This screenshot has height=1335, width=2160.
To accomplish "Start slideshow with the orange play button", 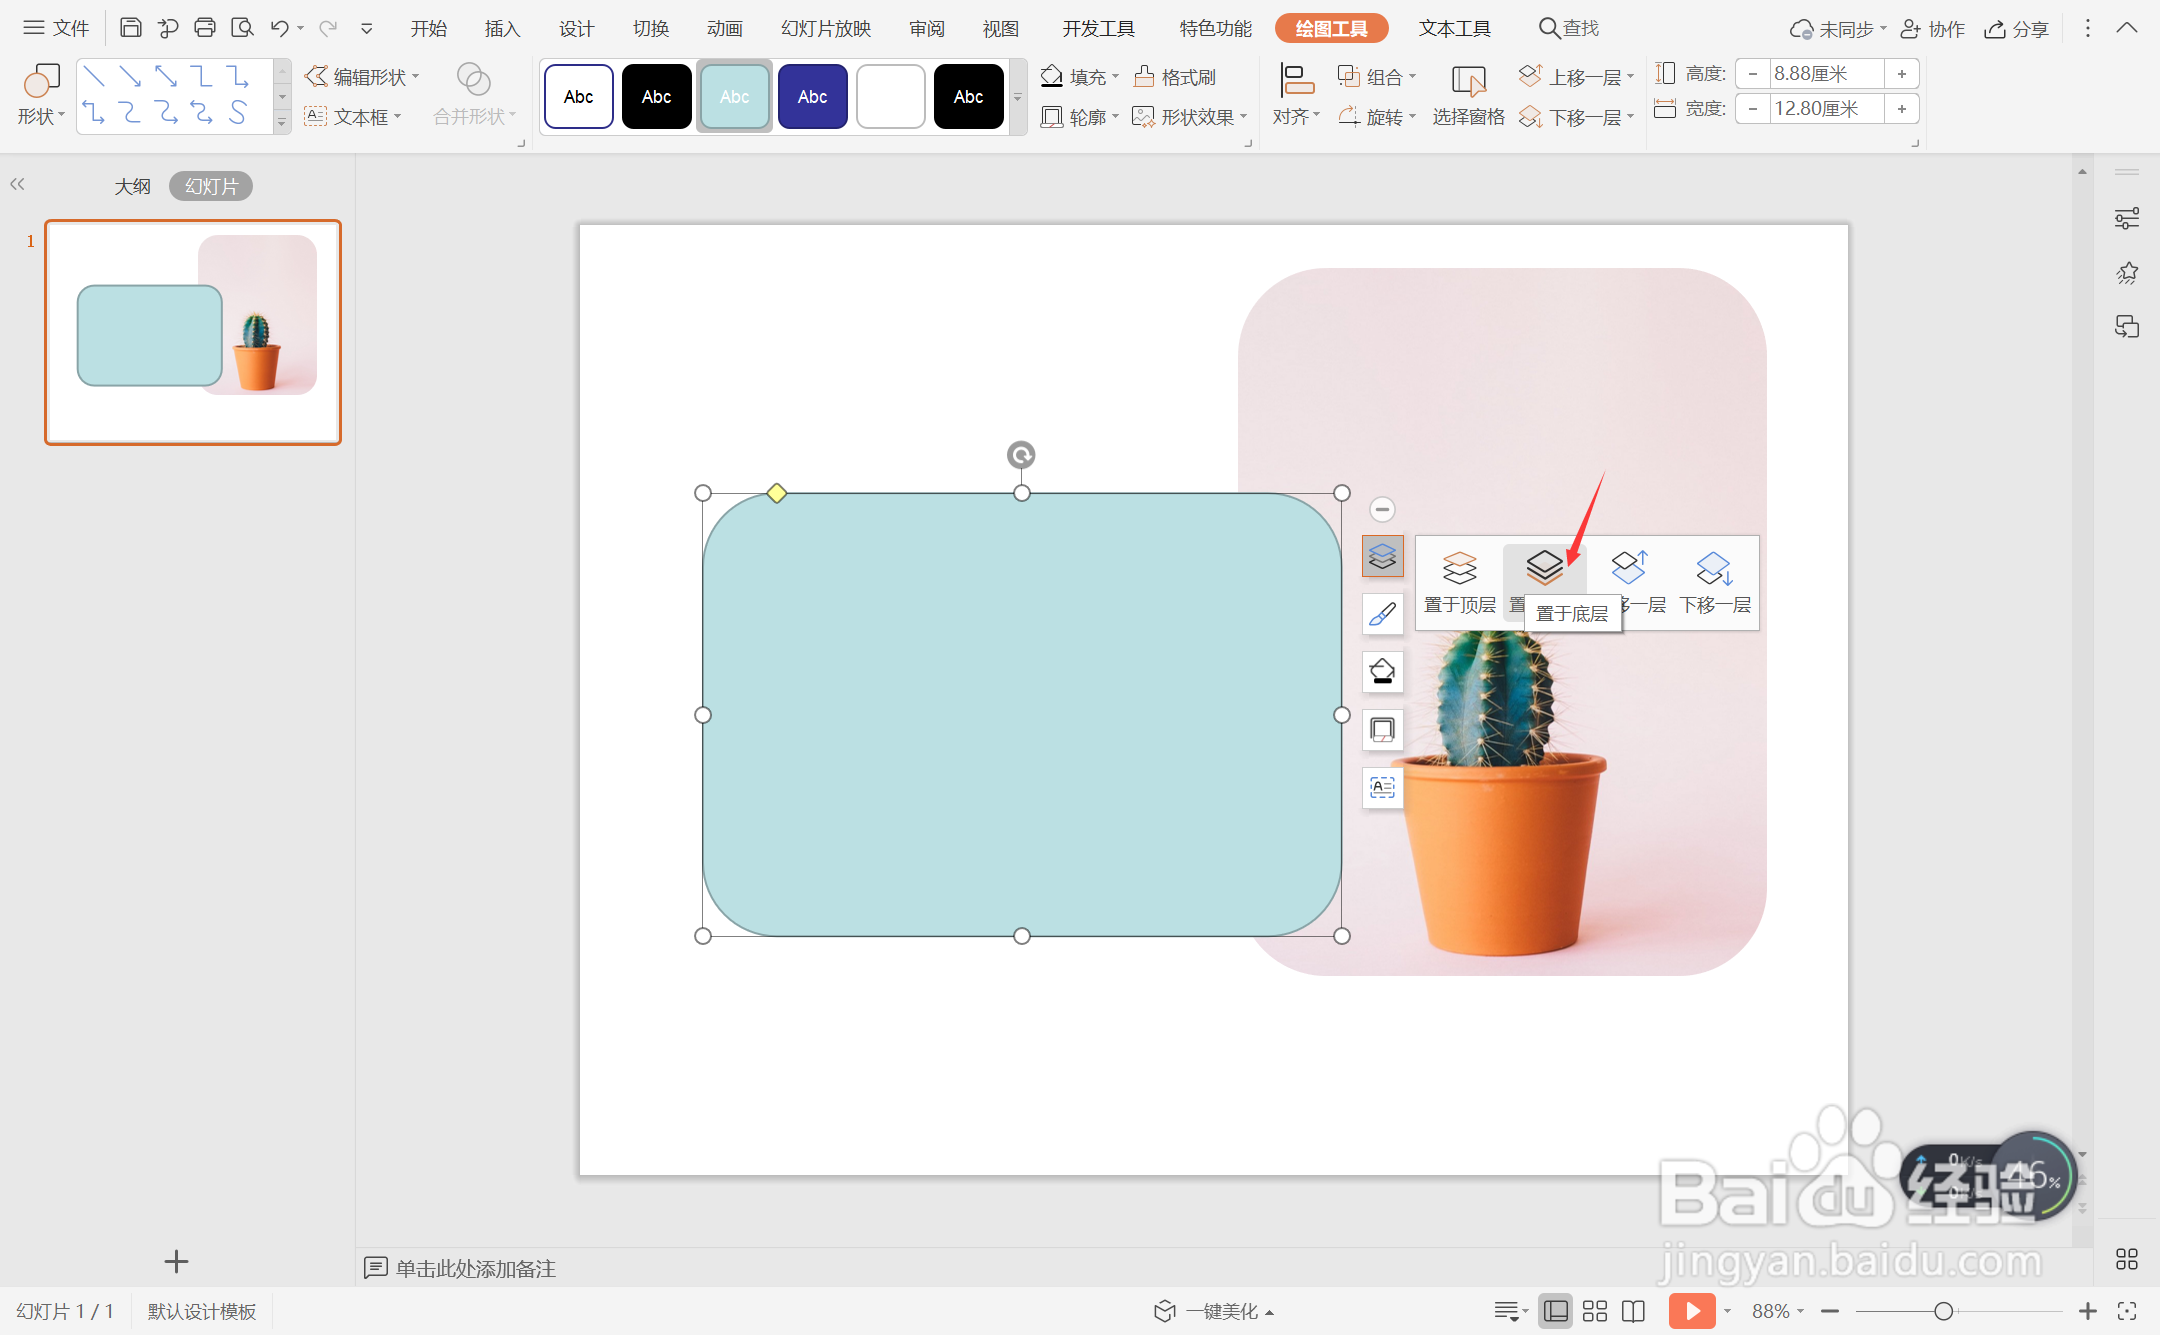I will 1691,1310.
